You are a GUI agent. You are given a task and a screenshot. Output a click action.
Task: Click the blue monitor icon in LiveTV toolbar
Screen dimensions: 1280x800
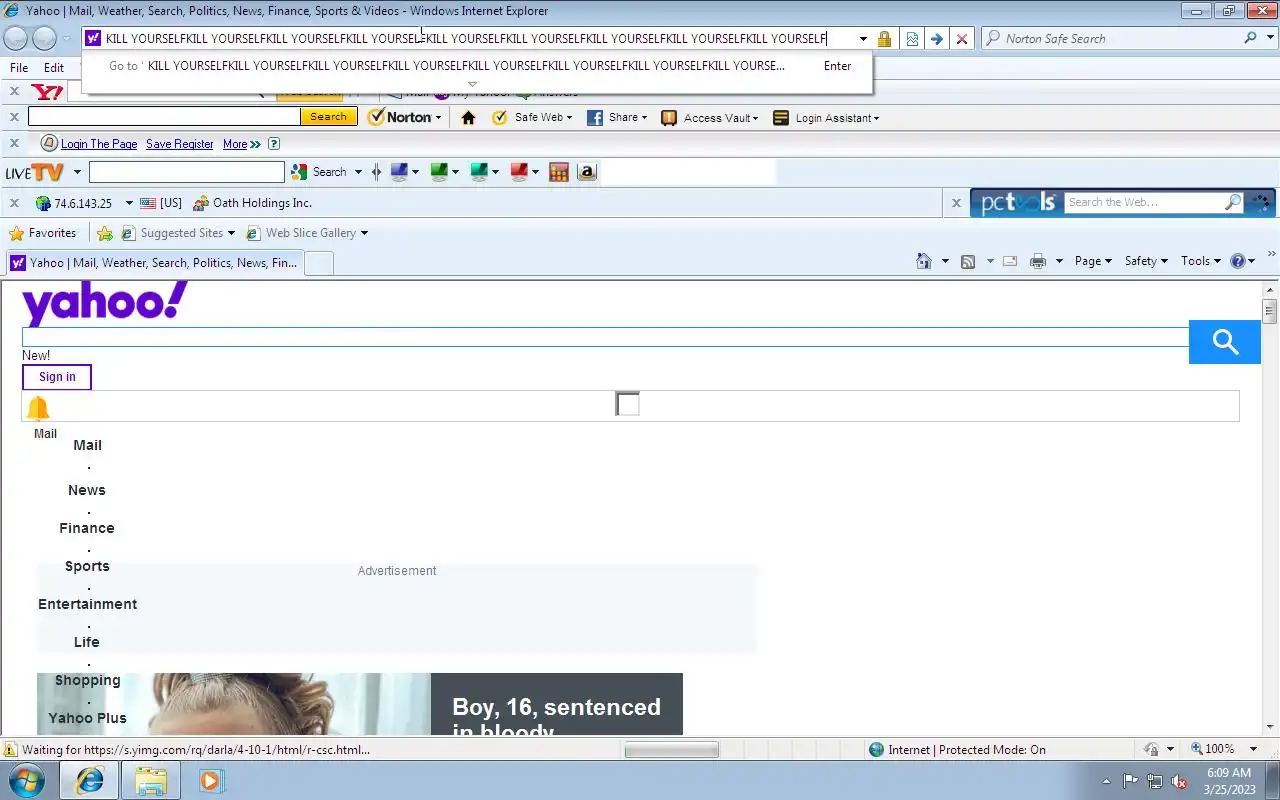tap(399, 172)
